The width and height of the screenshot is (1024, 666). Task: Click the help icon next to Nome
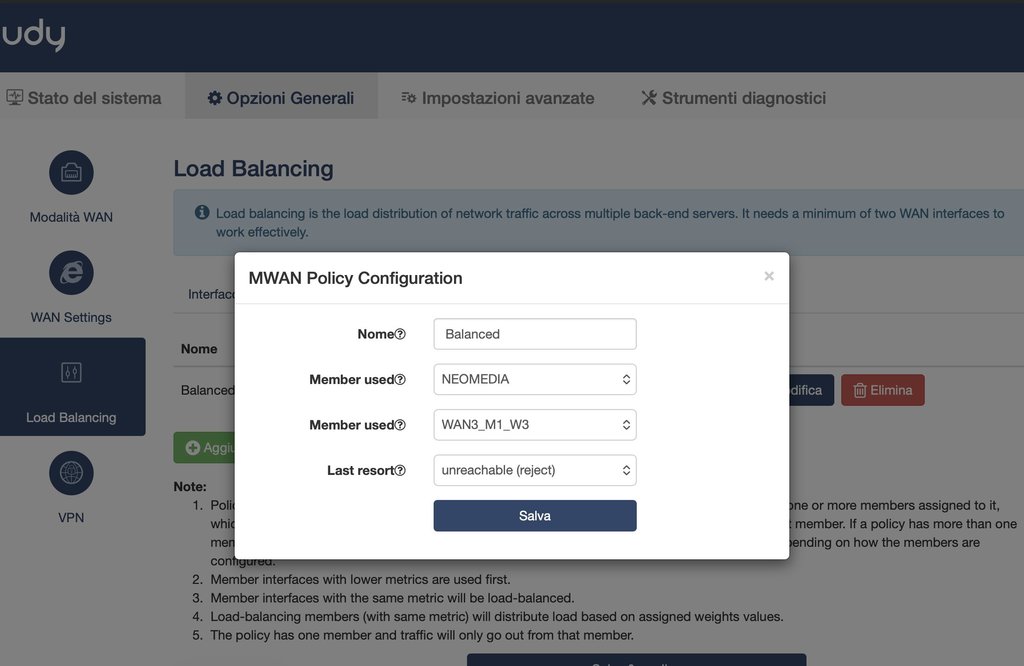(400, 334)
